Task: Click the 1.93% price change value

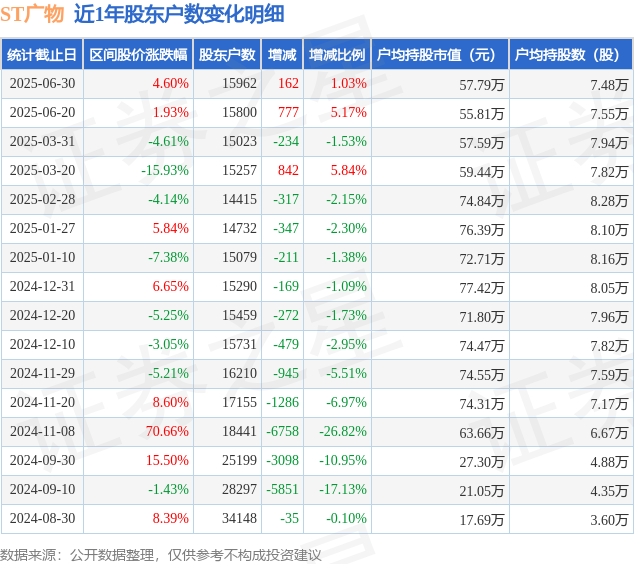Action: point(171,112)
